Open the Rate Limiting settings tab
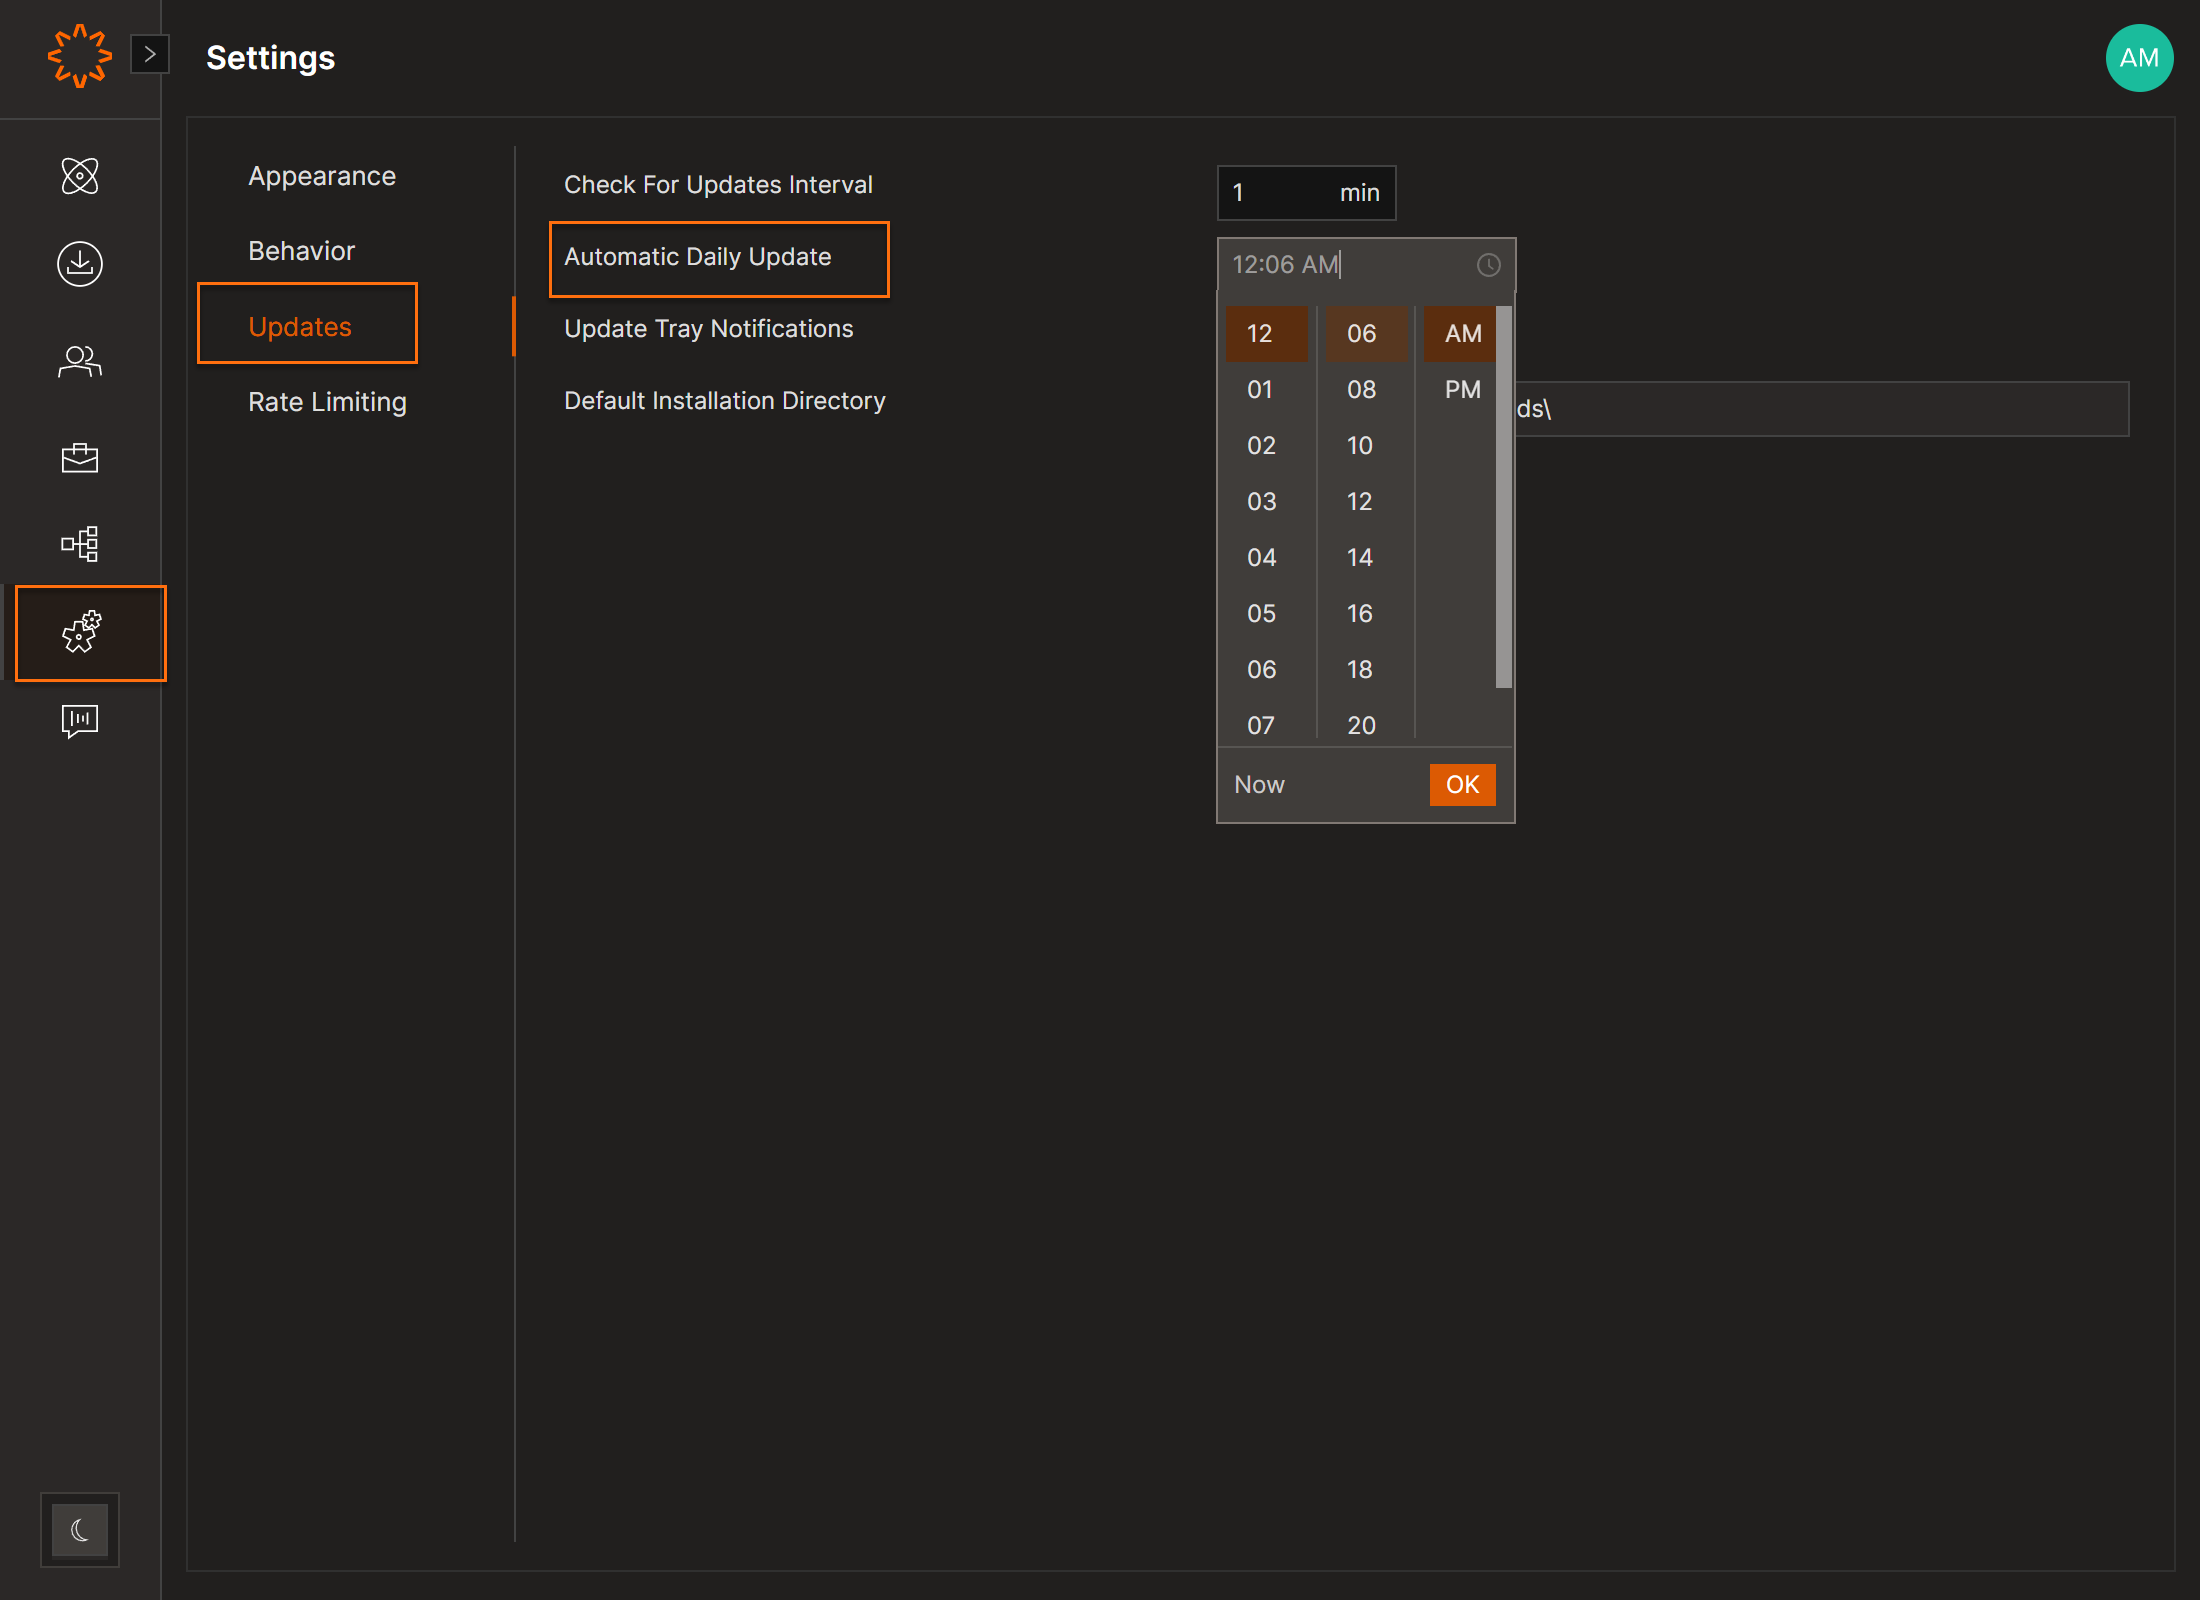 pos(327,402)
